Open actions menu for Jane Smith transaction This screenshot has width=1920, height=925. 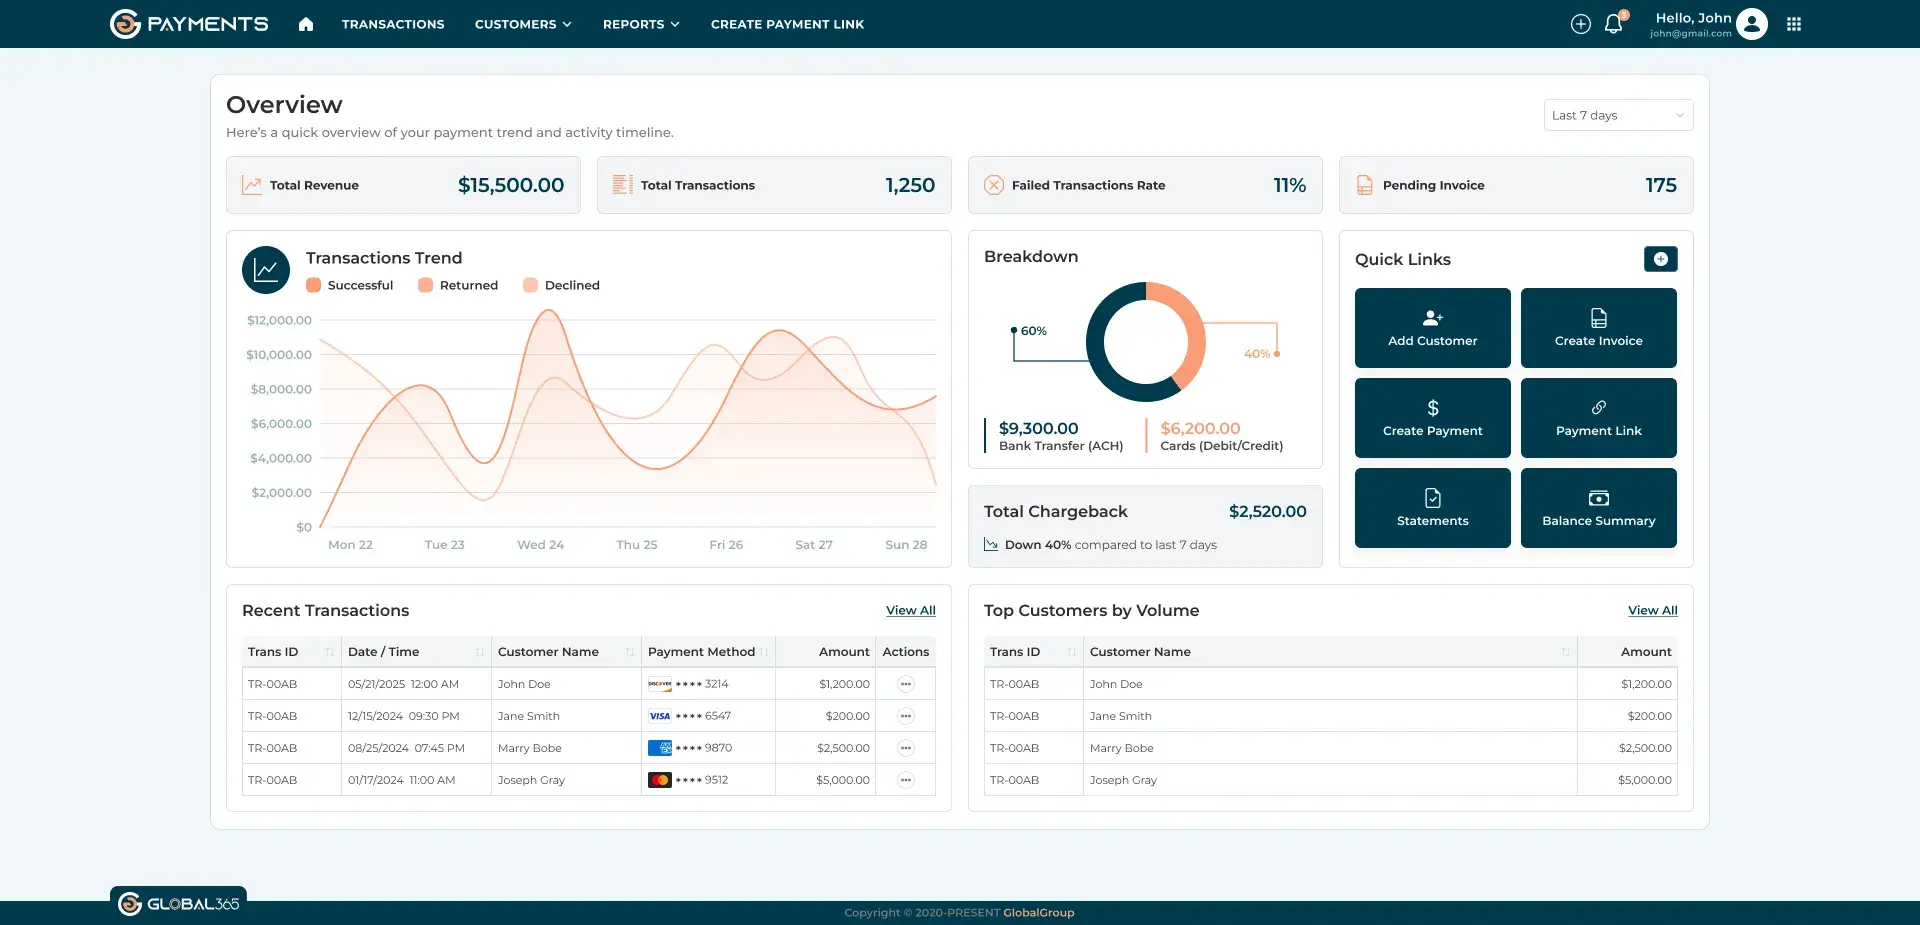pos(905,716)
